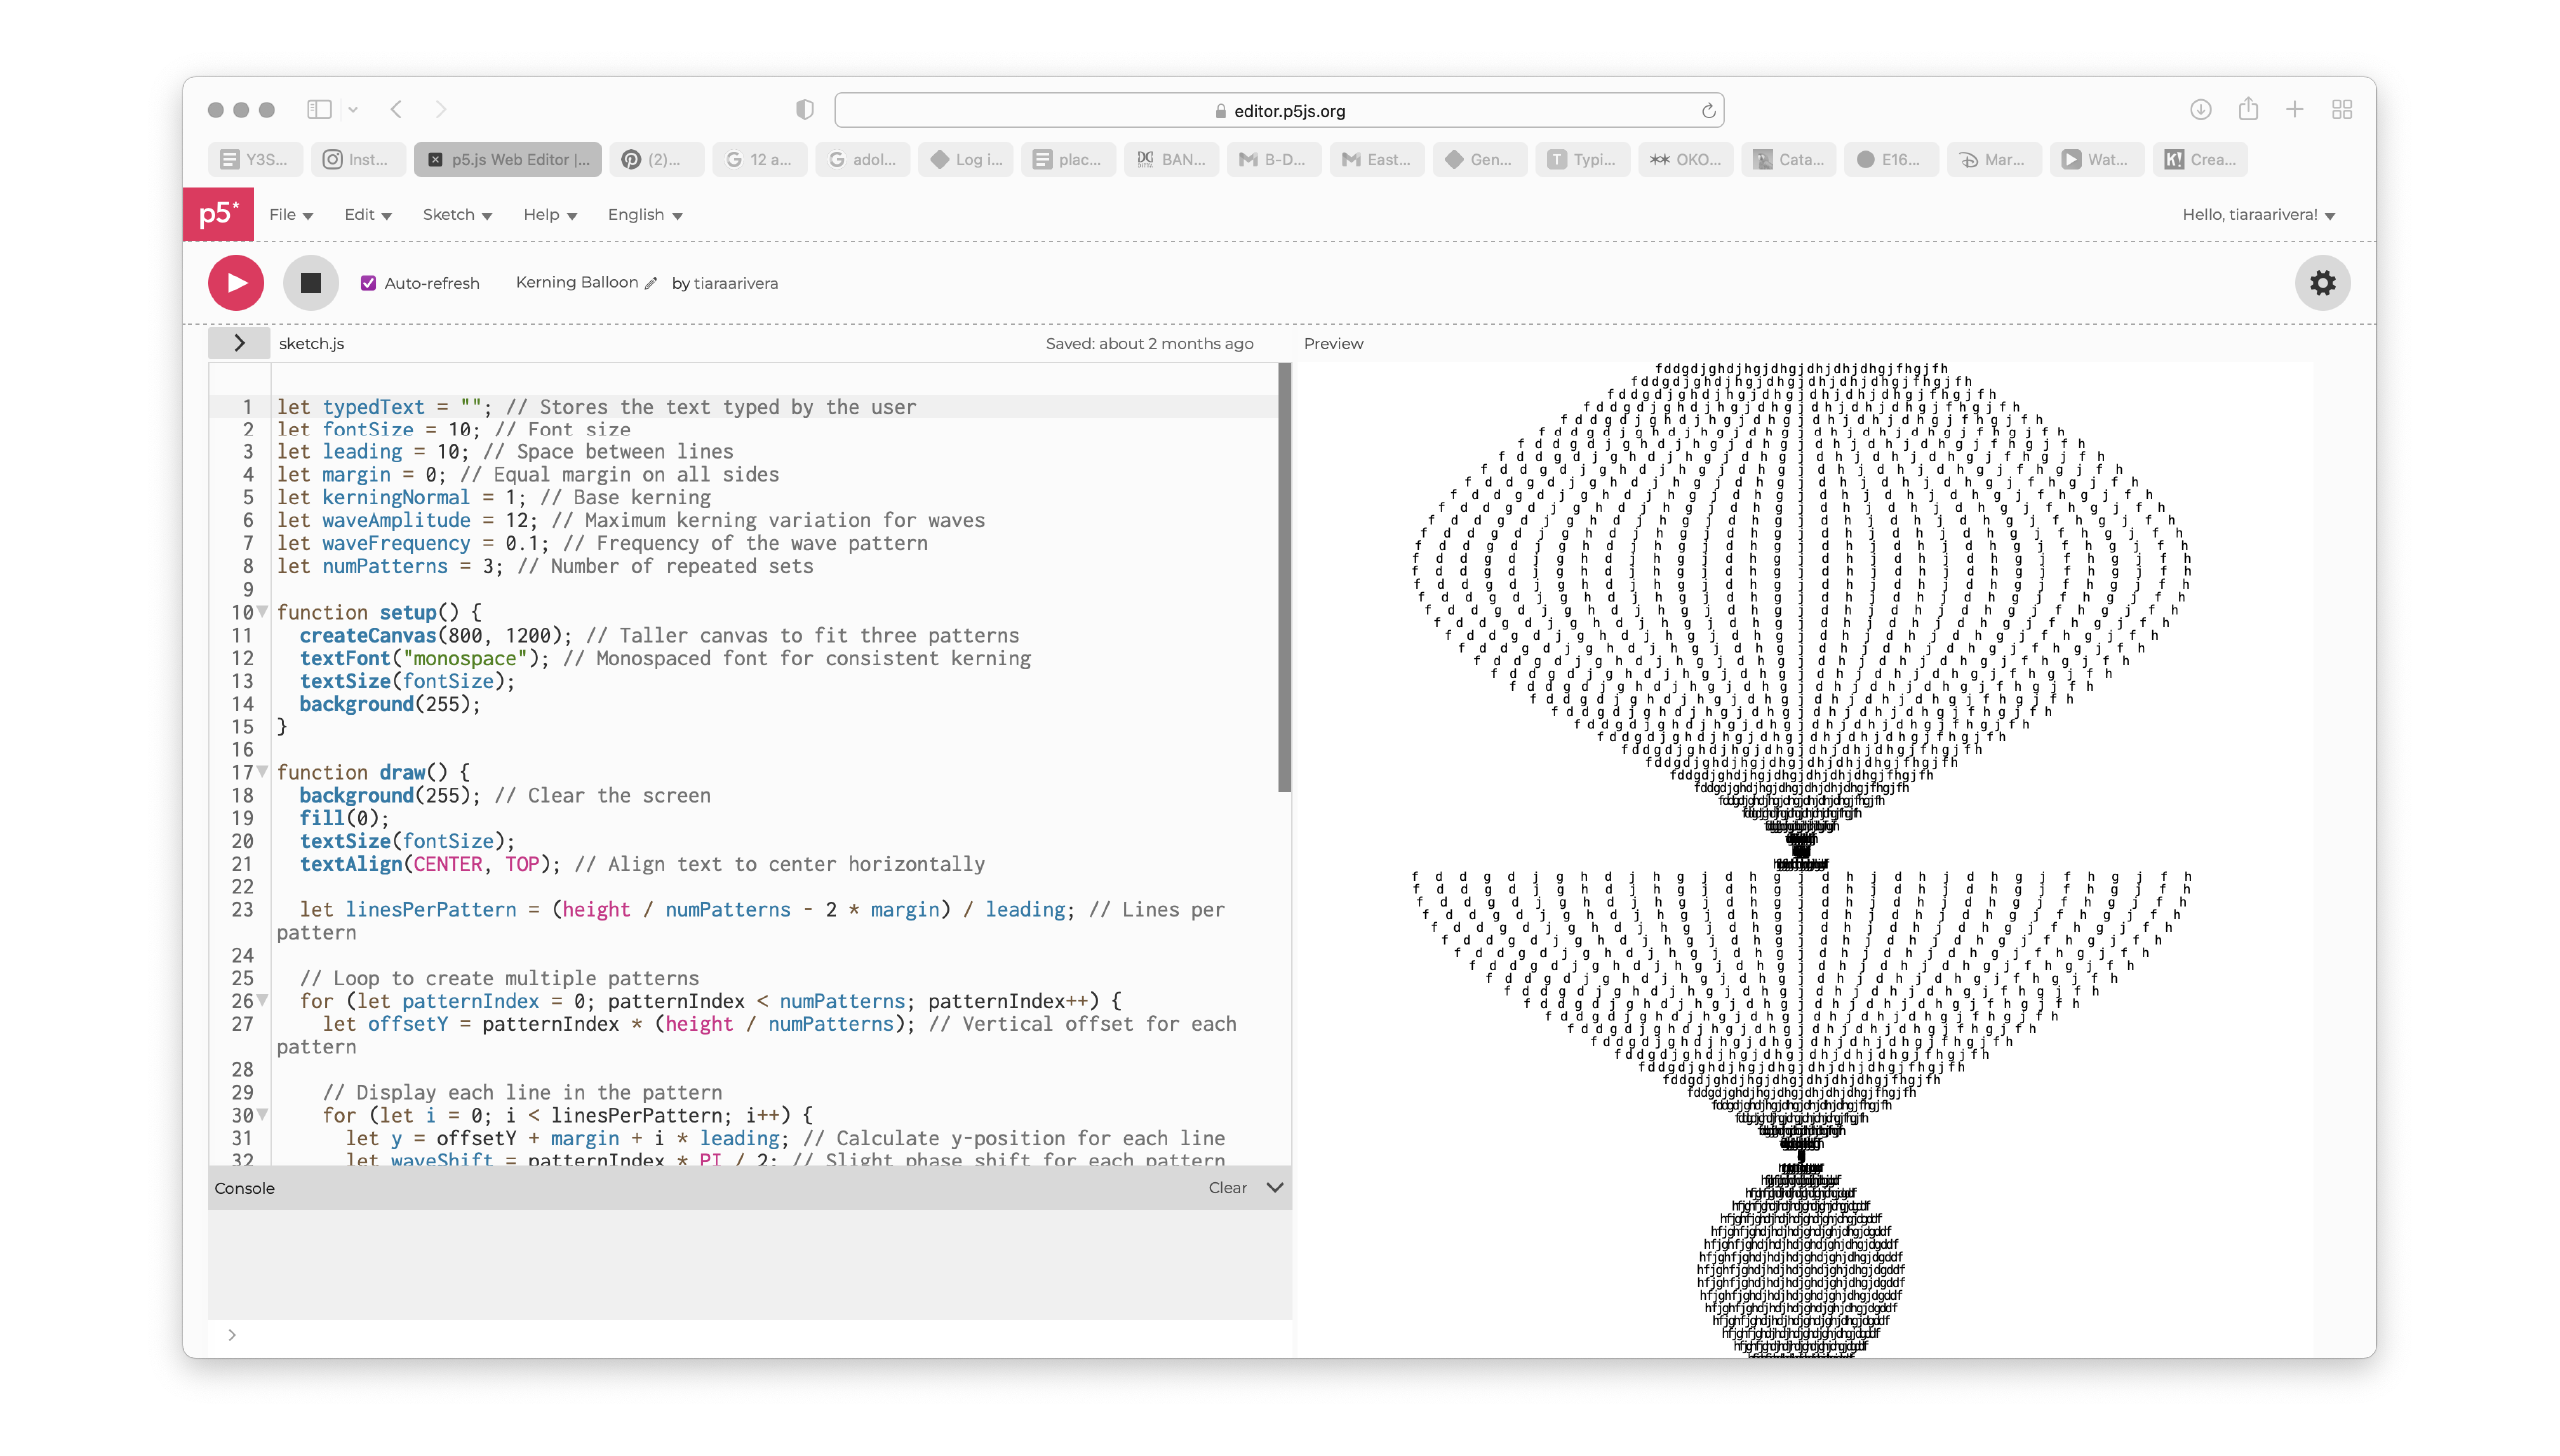Viewport: 2560px width, 1456px height.
Task: Click the Kerning Balloon sketch title
Action: pyautogui.click(x=577, y=283)
